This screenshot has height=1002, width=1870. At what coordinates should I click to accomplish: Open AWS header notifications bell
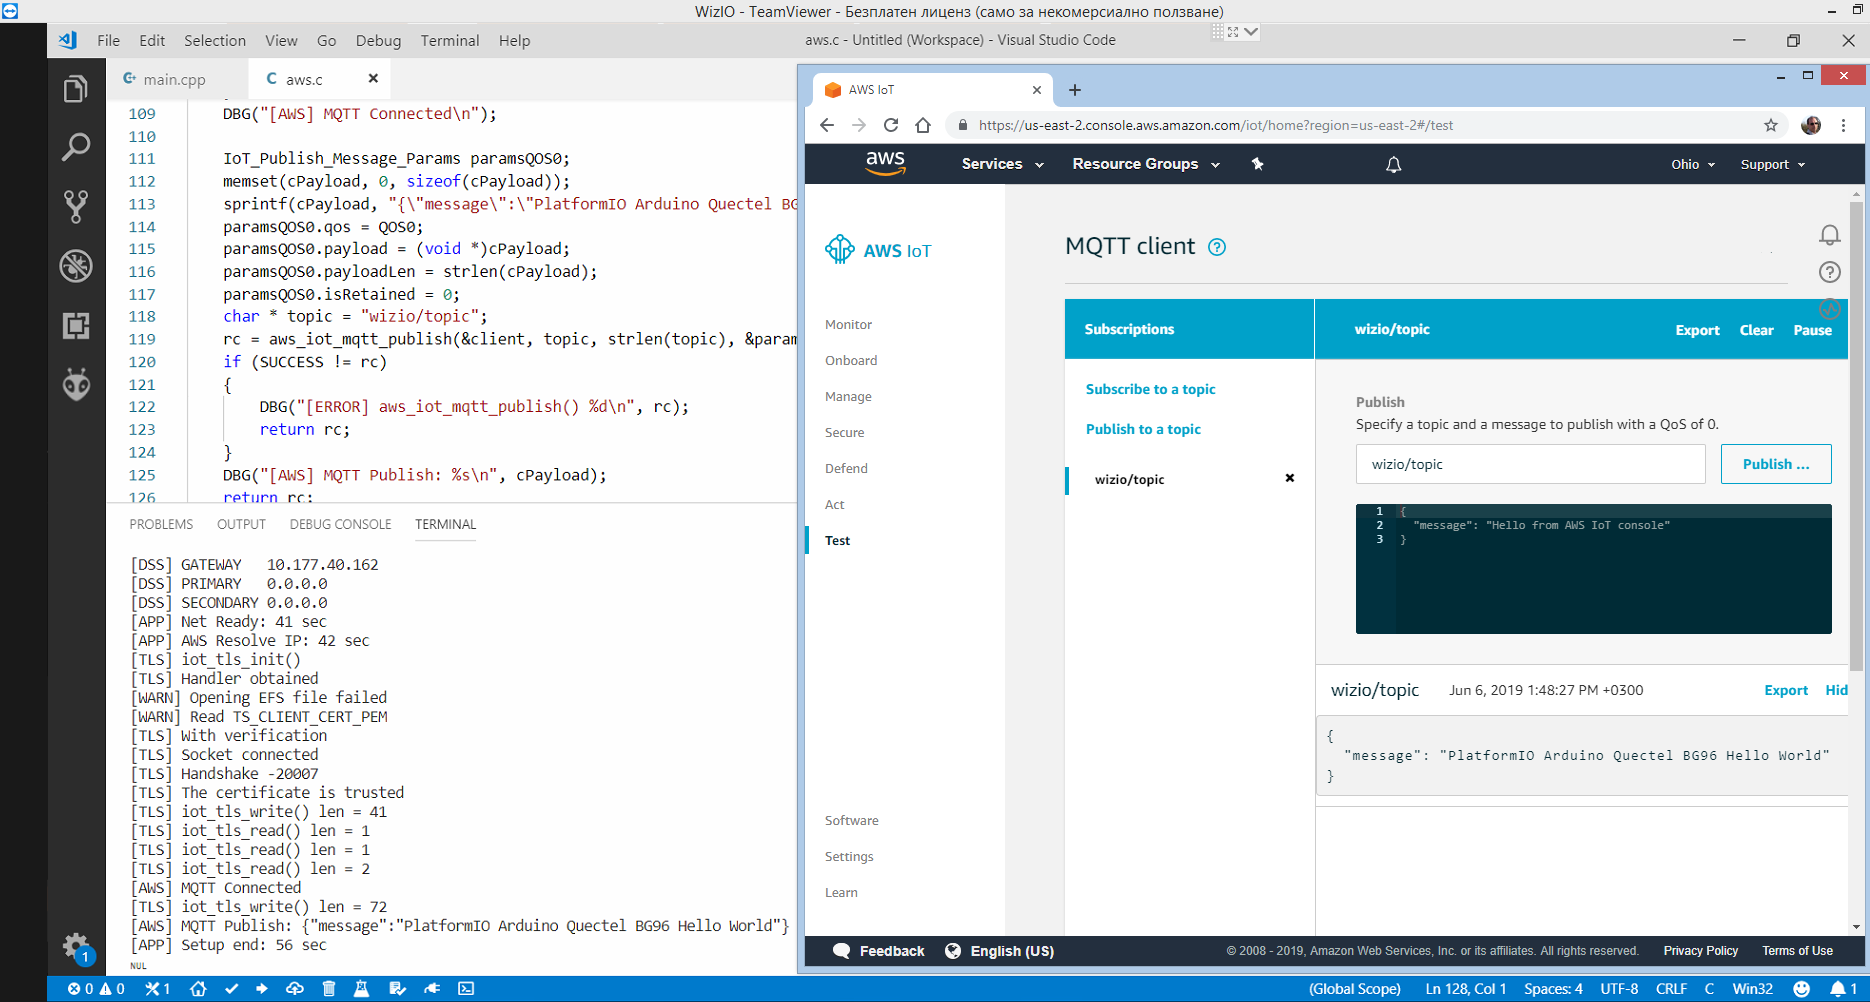tap(1393, 164)
